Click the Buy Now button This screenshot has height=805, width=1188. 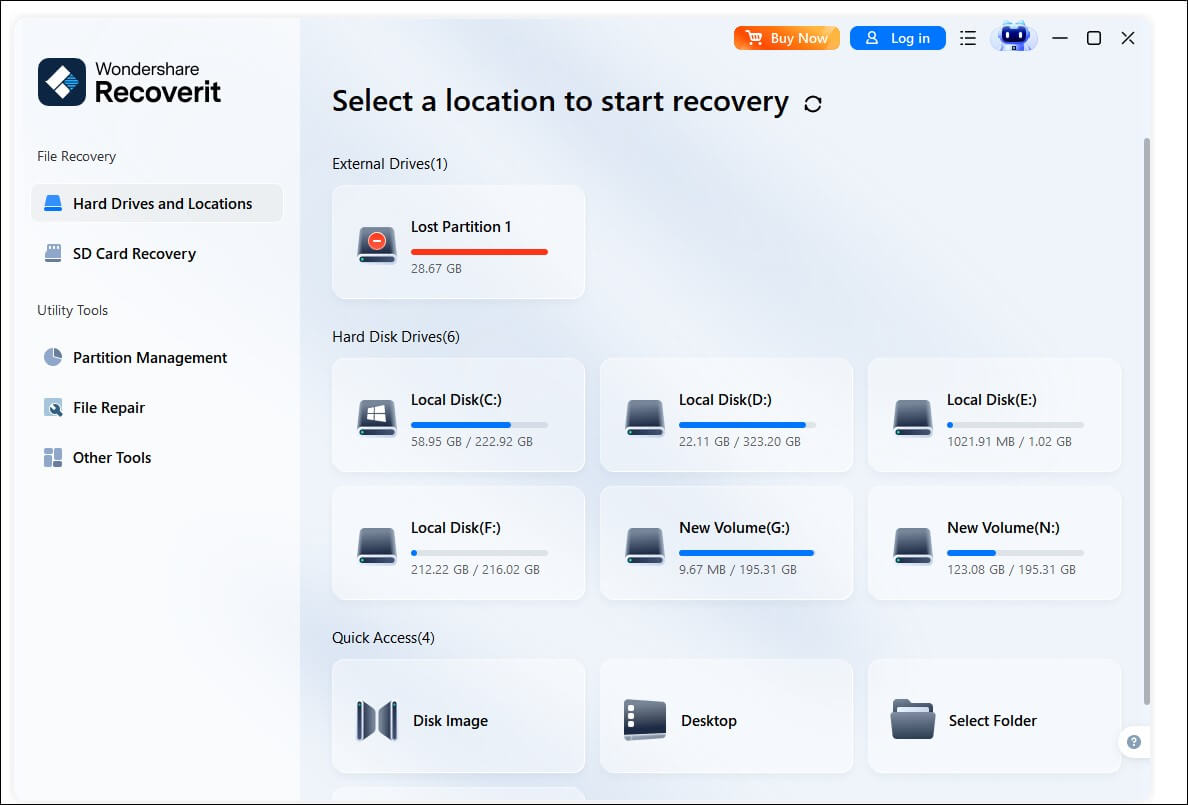787,37
